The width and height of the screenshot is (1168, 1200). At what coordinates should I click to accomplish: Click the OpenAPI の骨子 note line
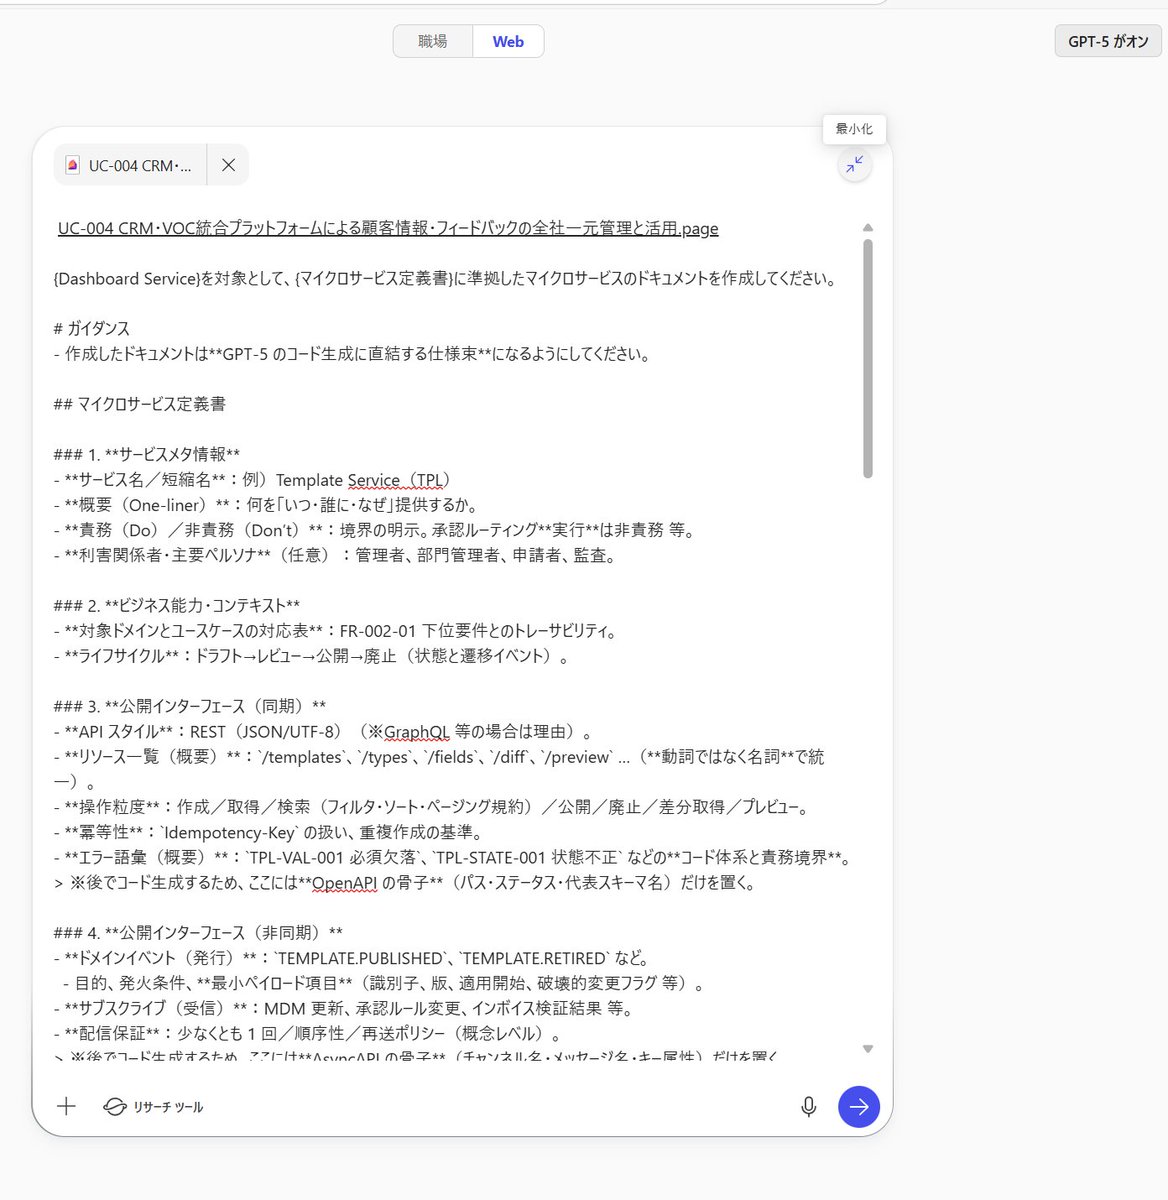tap(405, 883)
